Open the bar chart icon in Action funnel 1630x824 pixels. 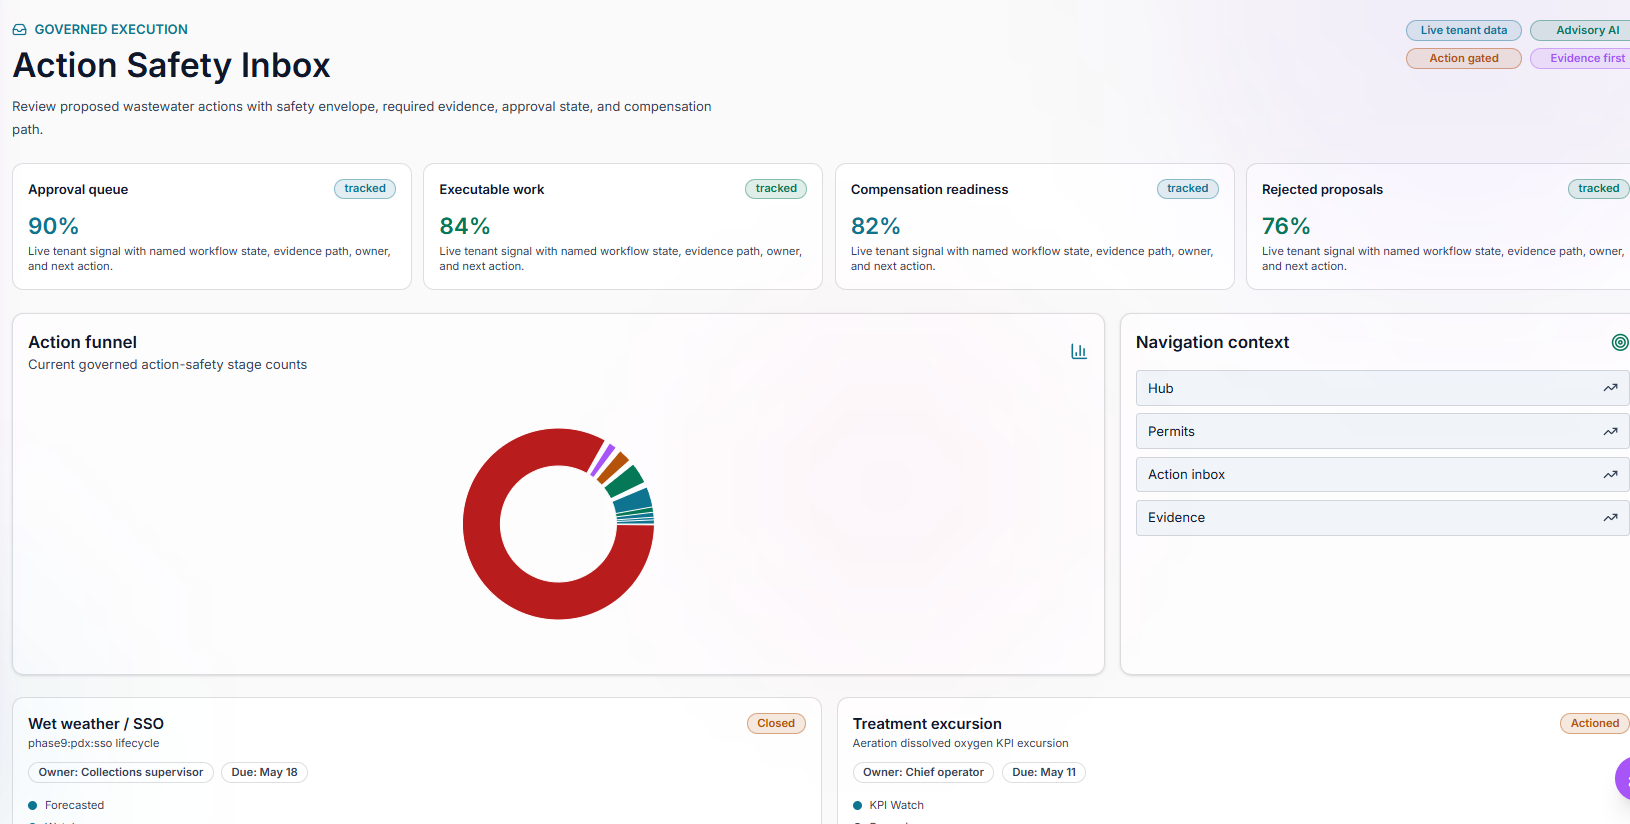[1079, 351]
